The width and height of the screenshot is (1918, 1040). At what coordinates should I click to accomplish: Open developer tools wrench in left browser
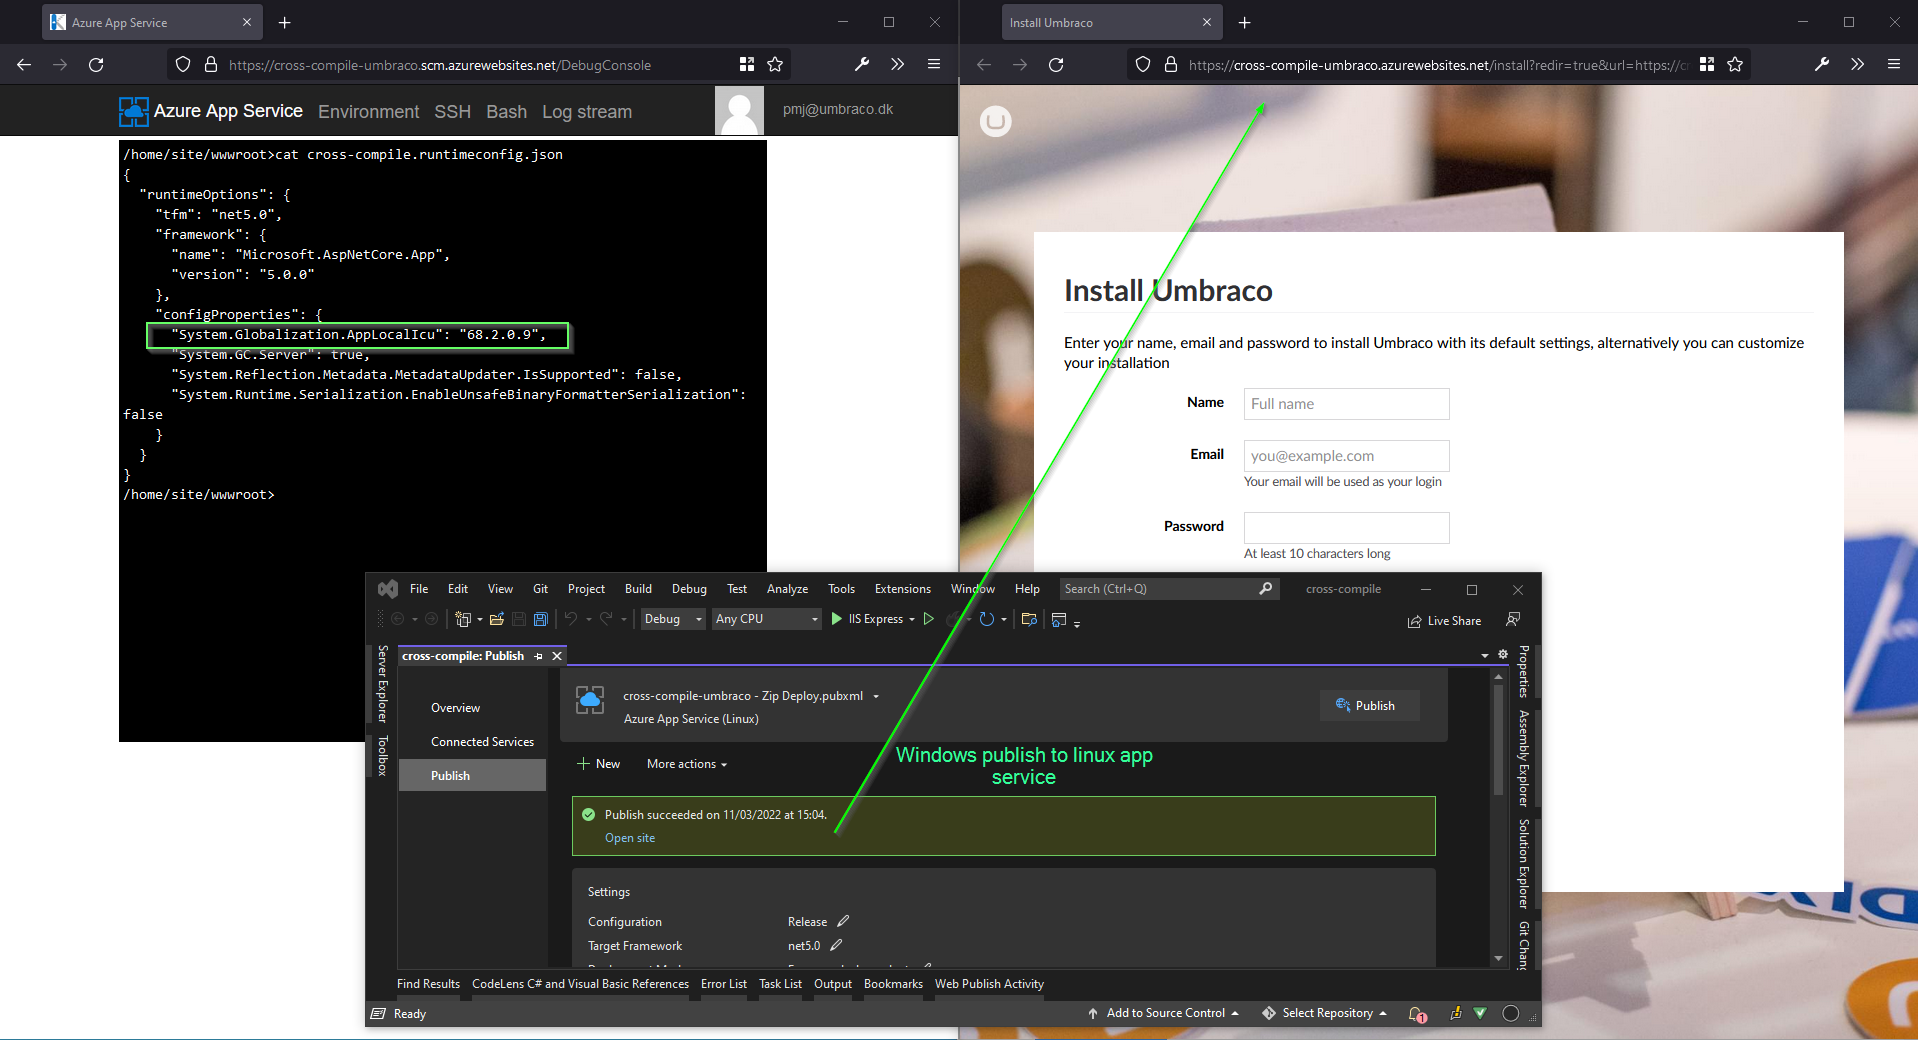click(862, 64)
